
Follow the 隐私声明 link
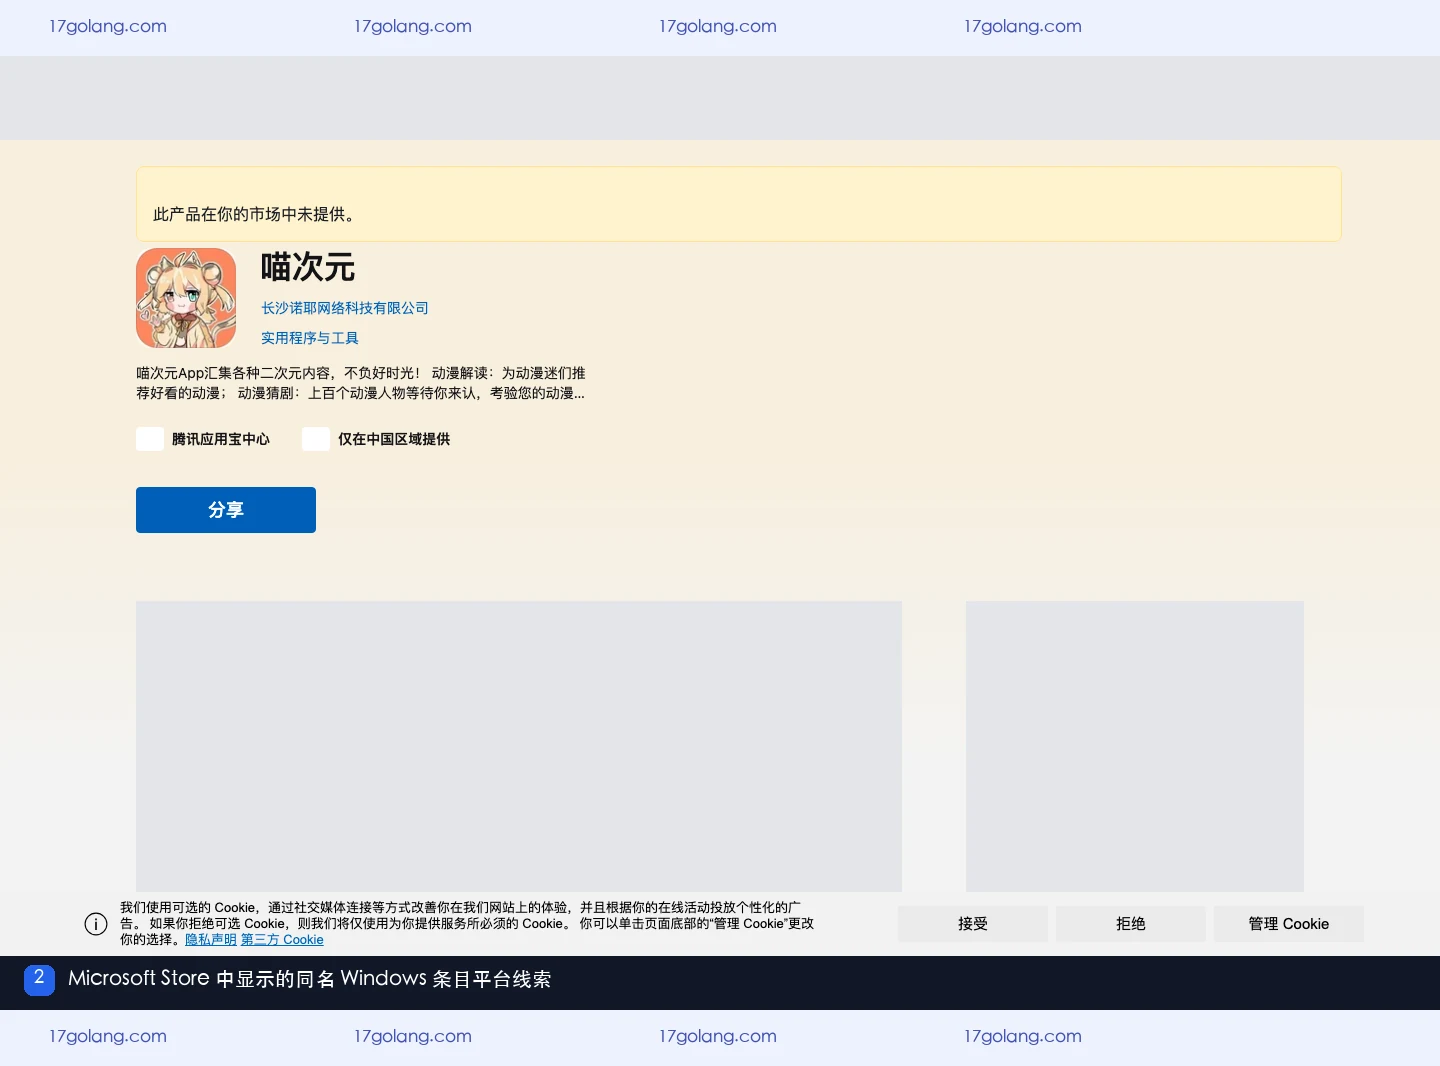tap(211, 940)
